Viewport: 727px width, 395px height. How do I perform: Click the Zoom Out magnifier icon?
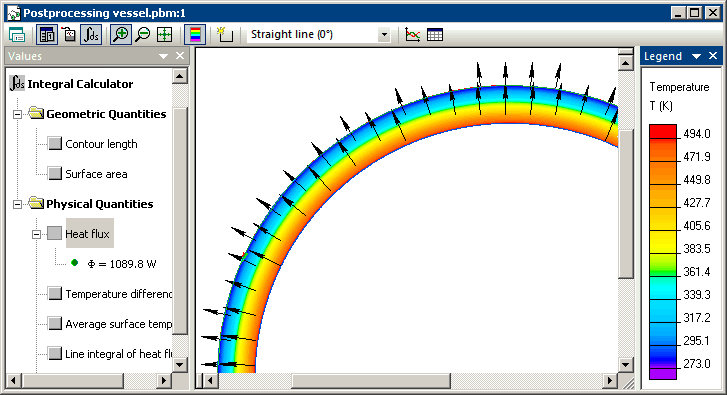[143, 35]
